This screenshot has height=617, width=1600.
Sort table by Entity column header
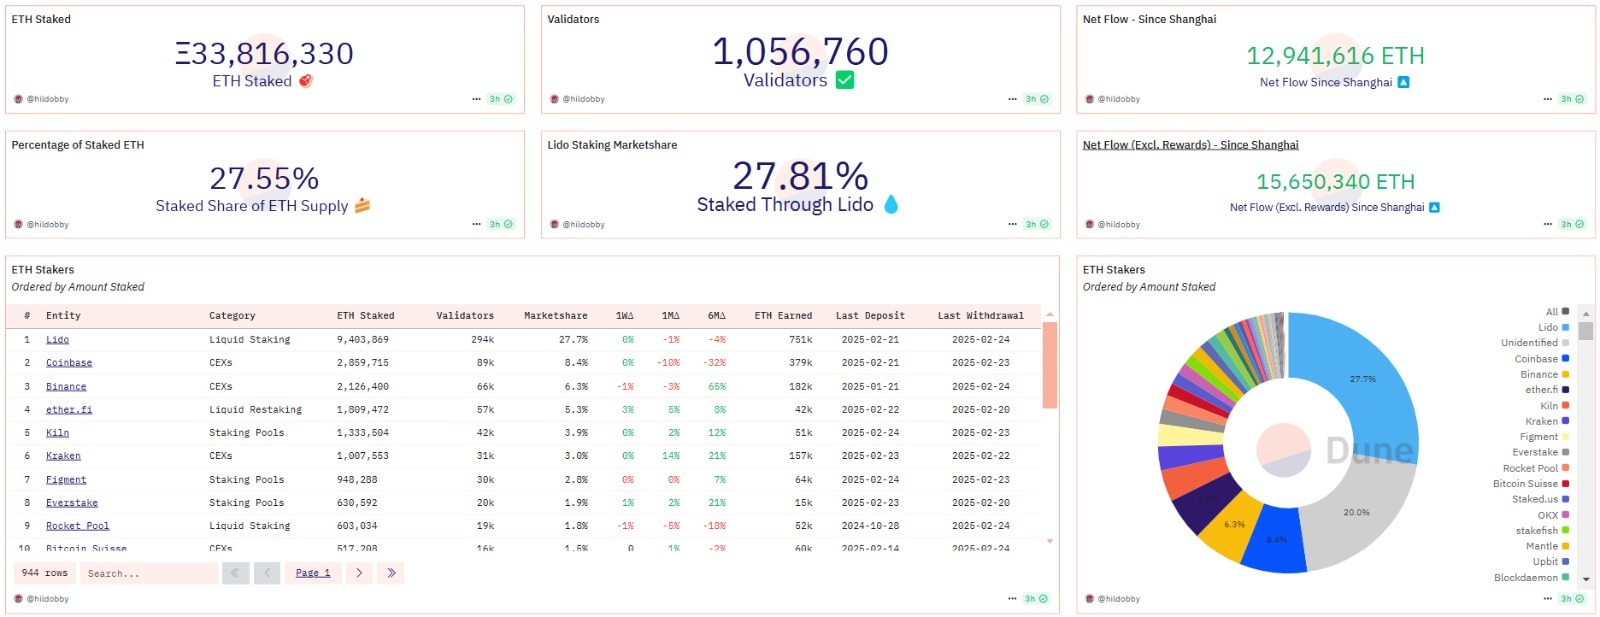click(63, 315)
